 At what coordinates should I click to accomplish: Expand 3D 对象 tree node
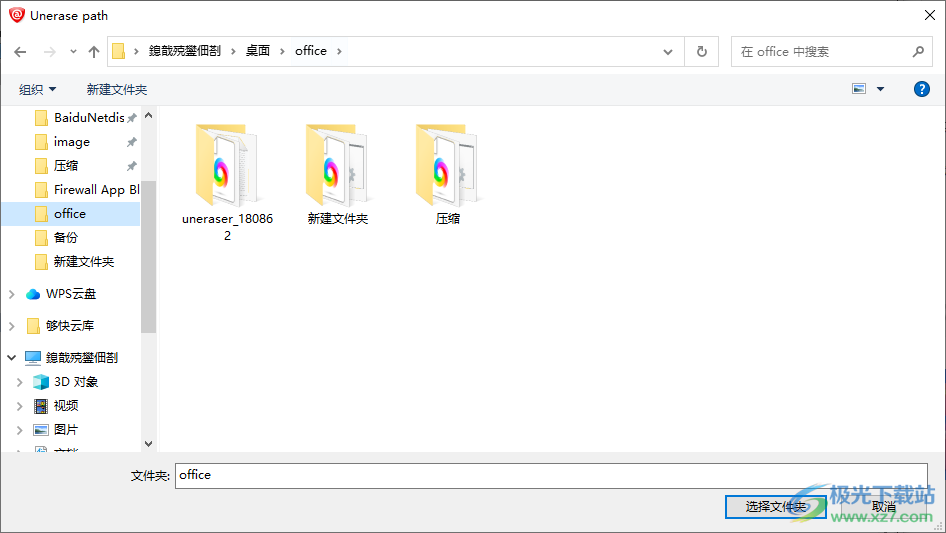click(19, 382)
